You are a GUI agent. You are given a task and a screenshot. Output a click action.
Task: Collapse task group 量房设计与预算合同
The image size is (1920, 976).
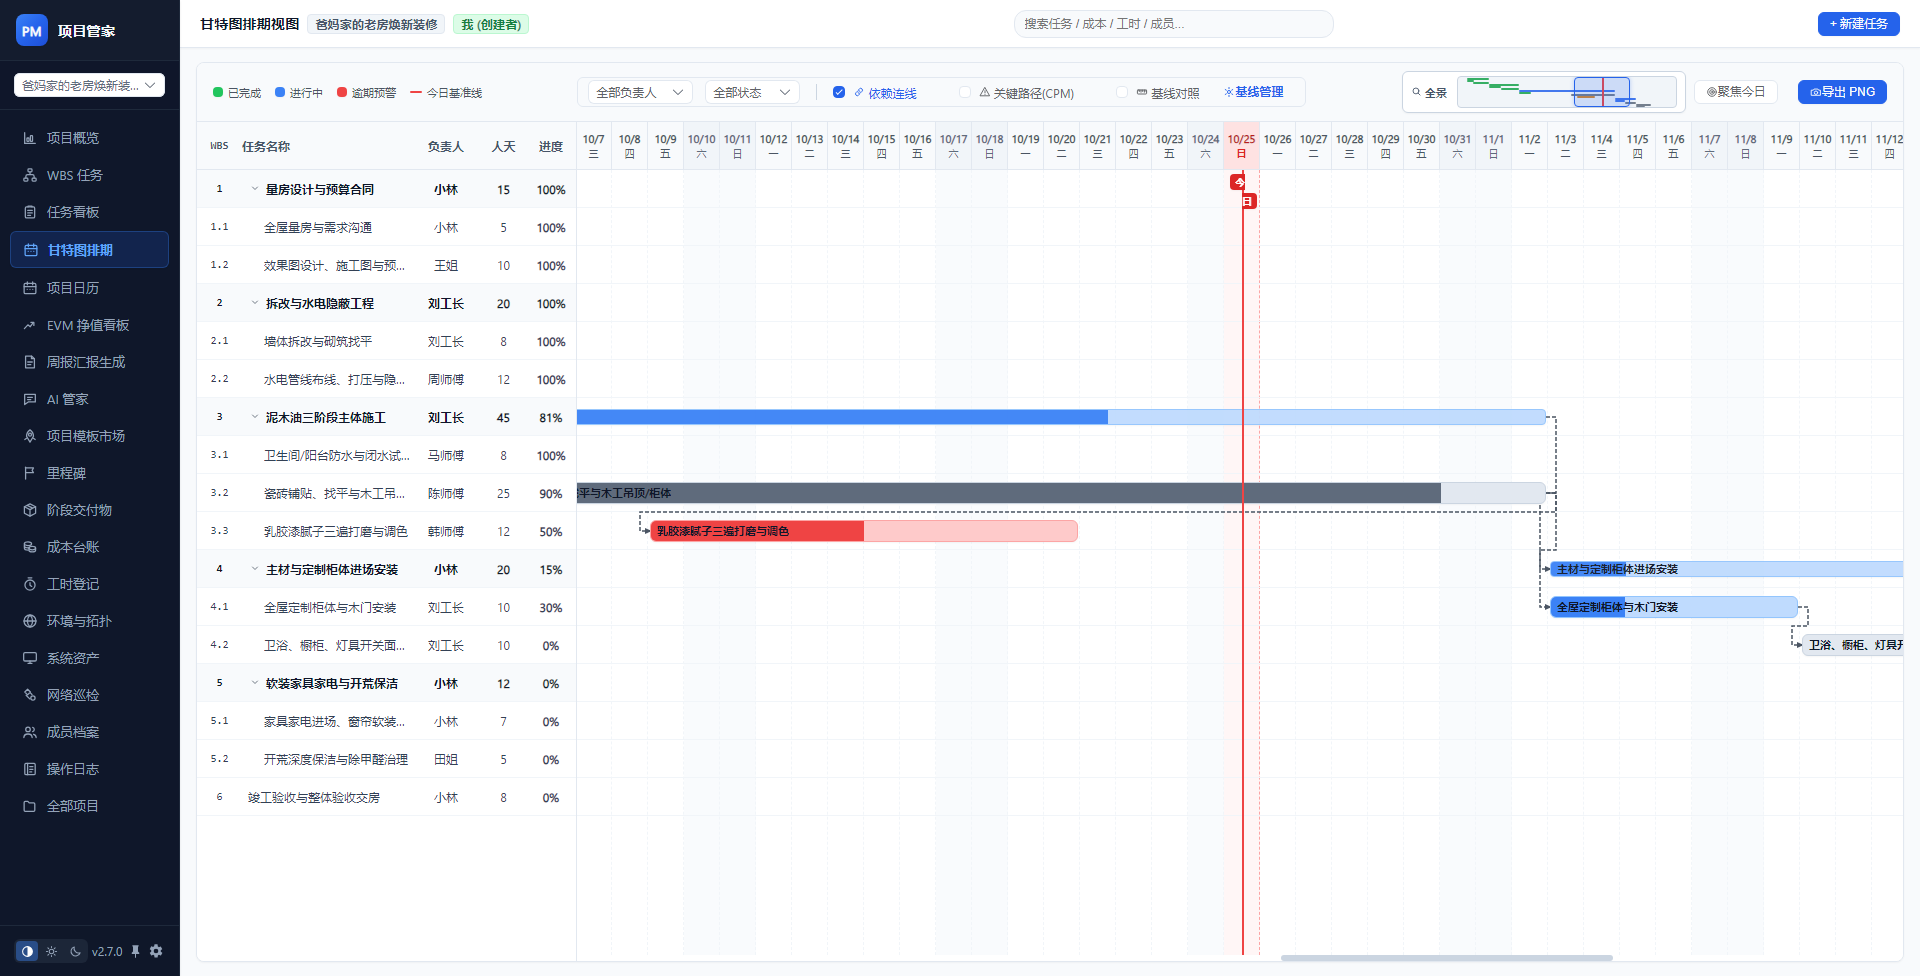254,189
